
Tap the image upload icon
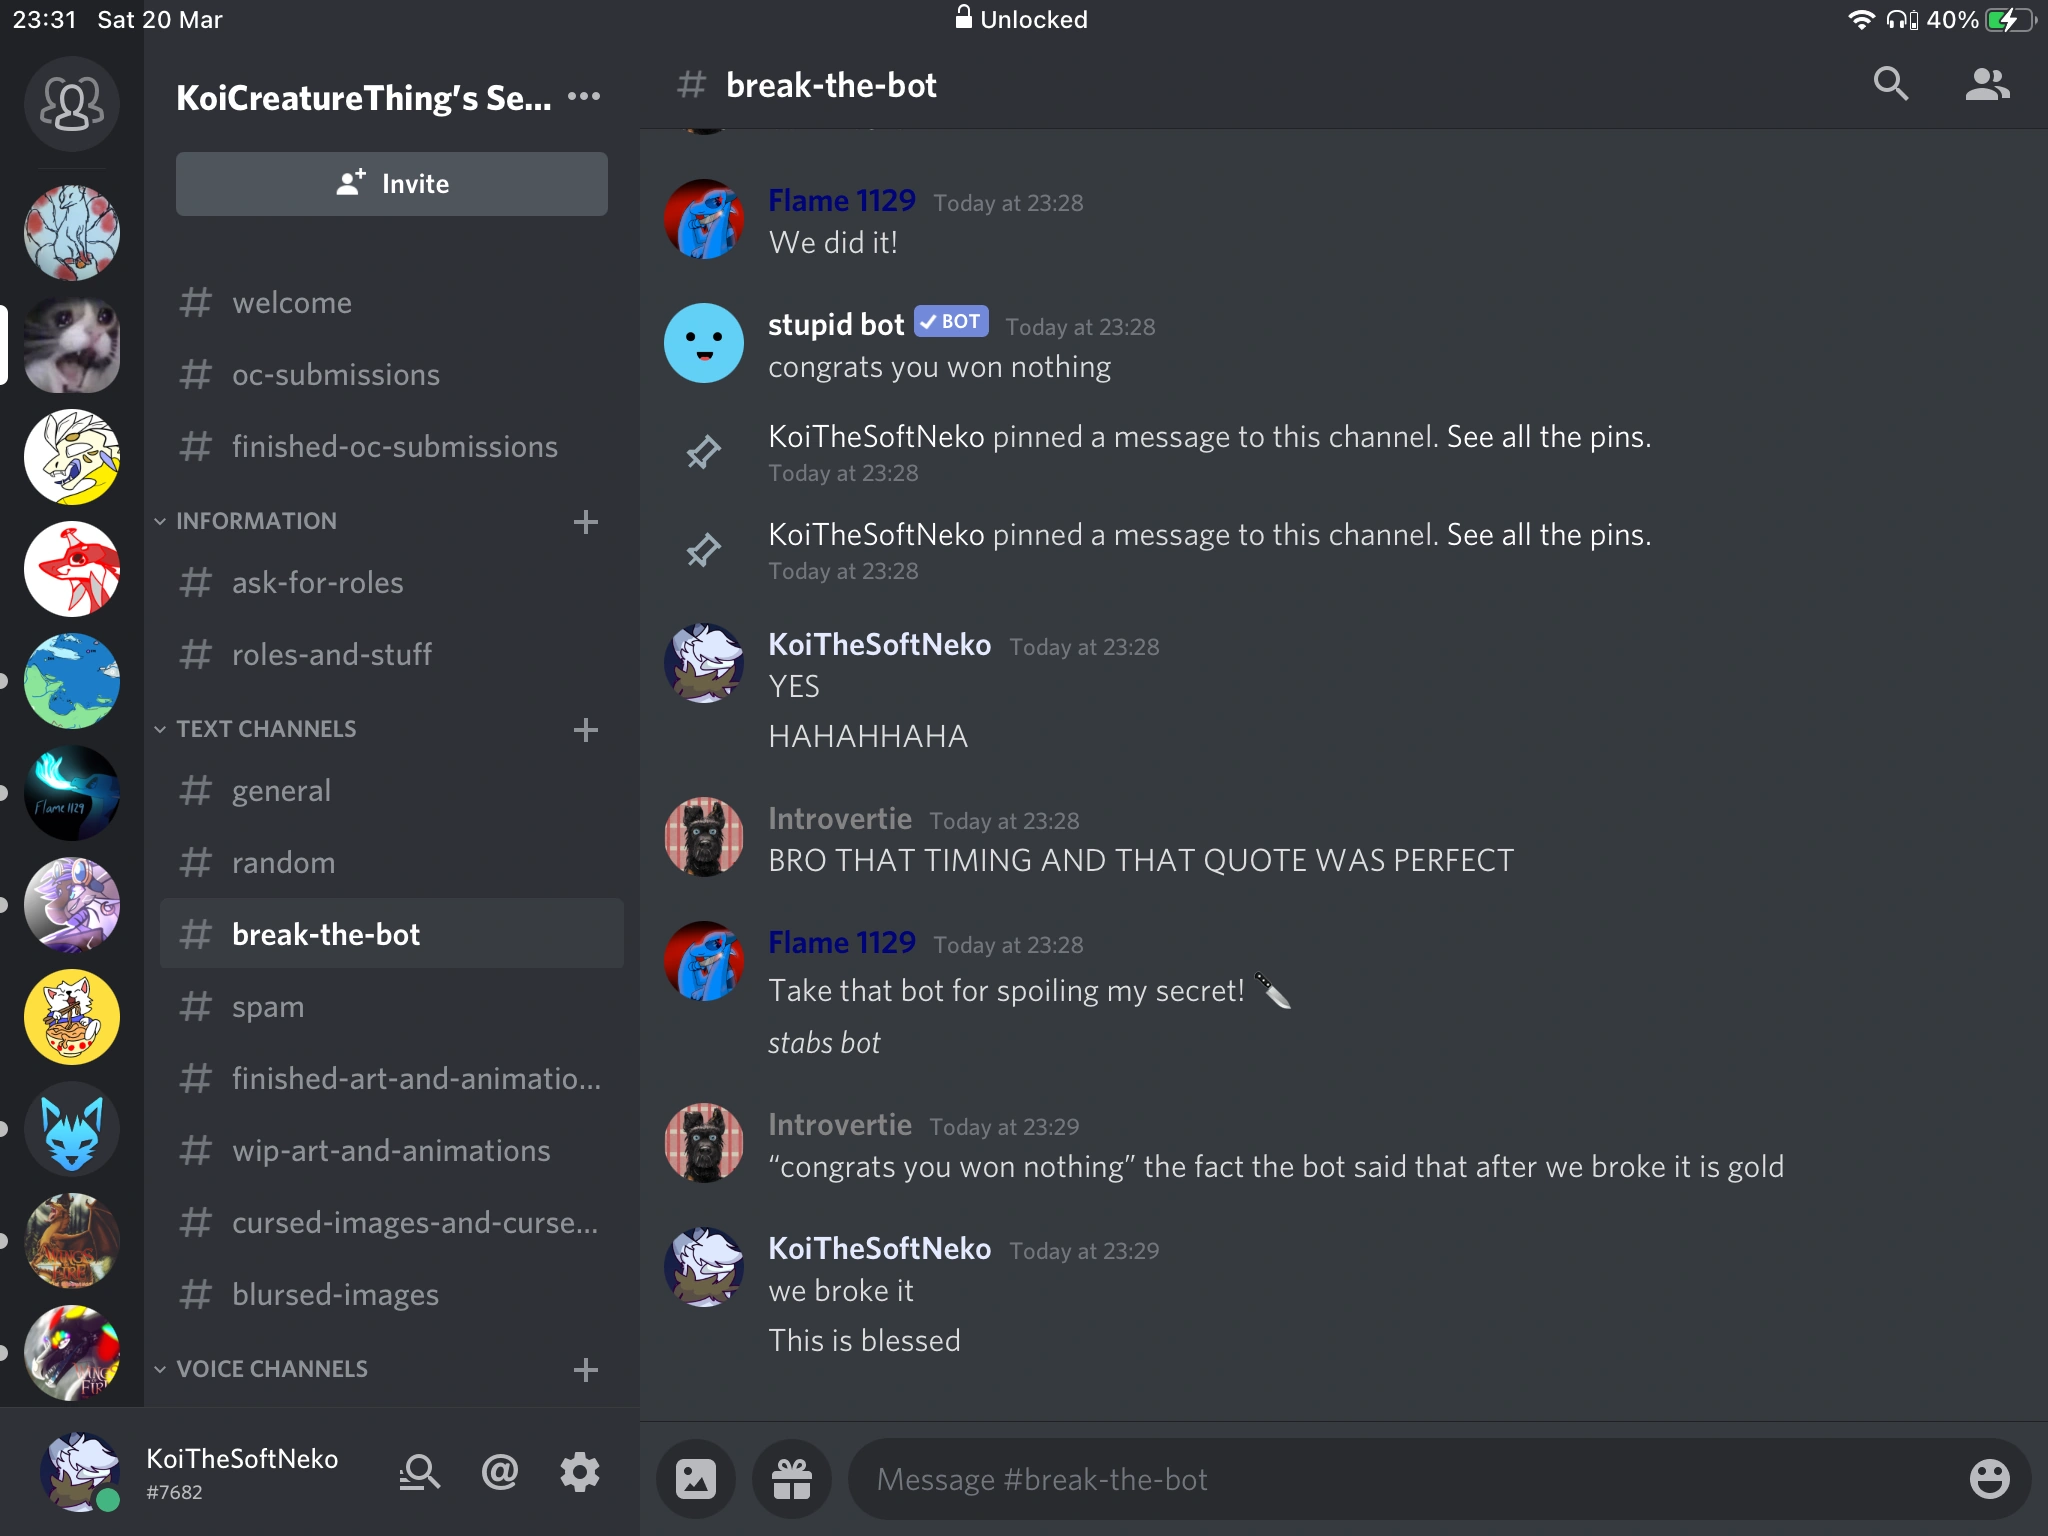696,1479
